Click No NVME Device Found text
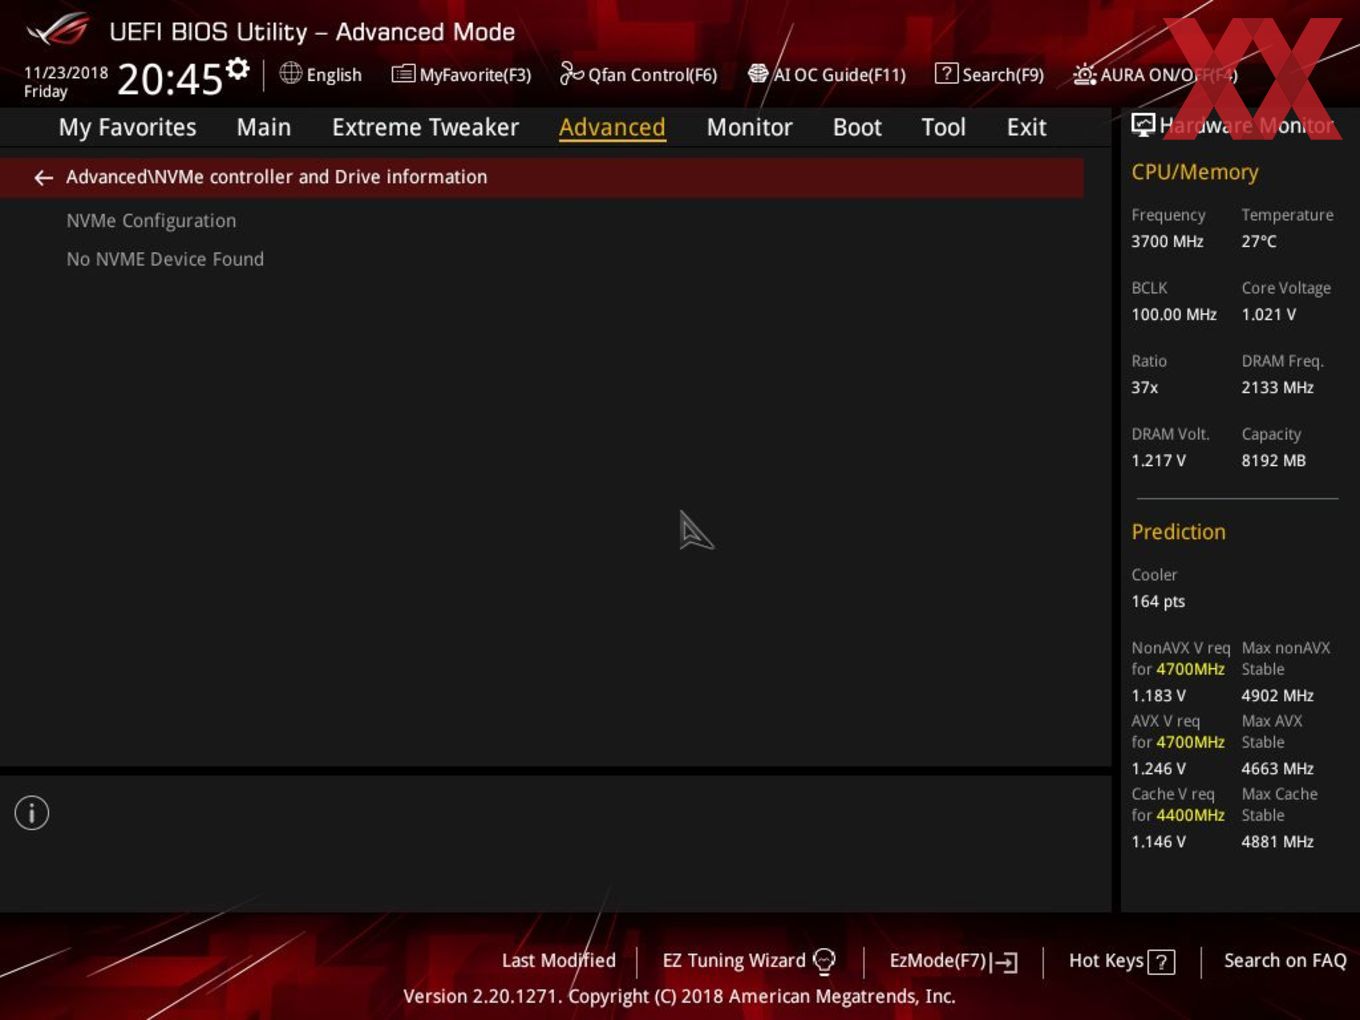Screen dimensions: 1360x1020 tap(165, 259)
